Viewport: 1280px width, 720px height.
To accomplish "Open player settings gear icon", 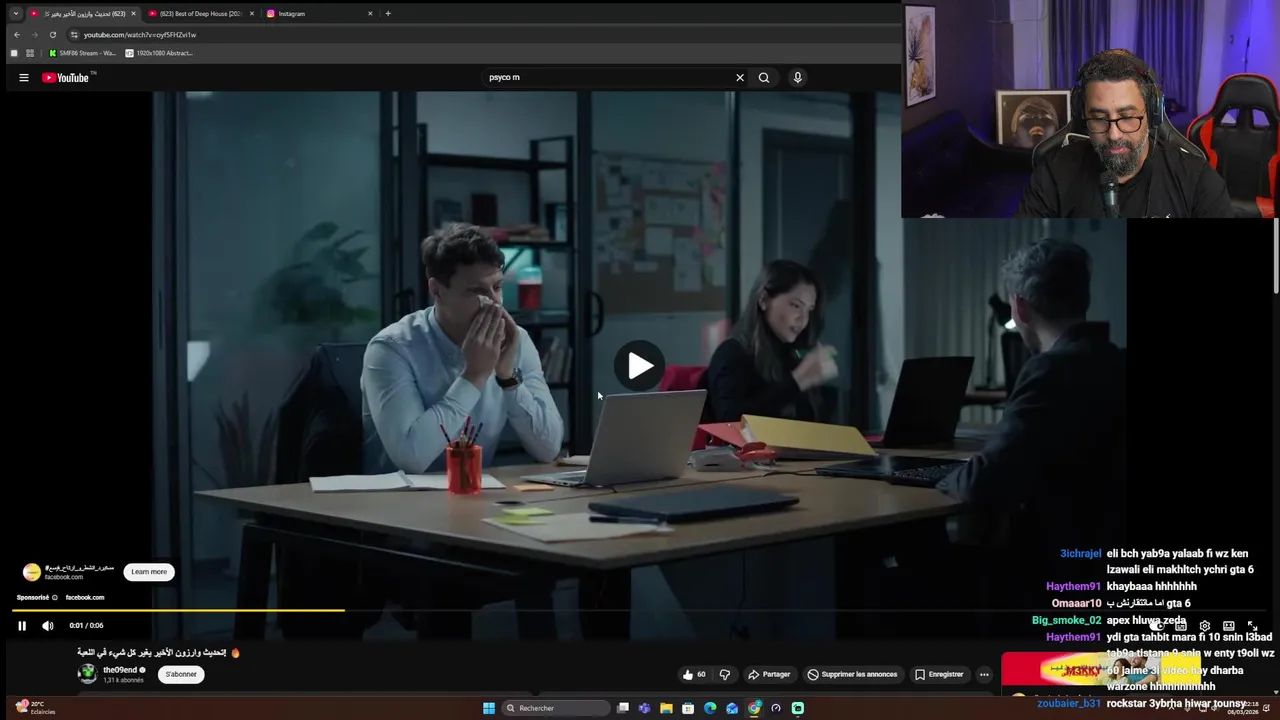I will (1205, 626).
